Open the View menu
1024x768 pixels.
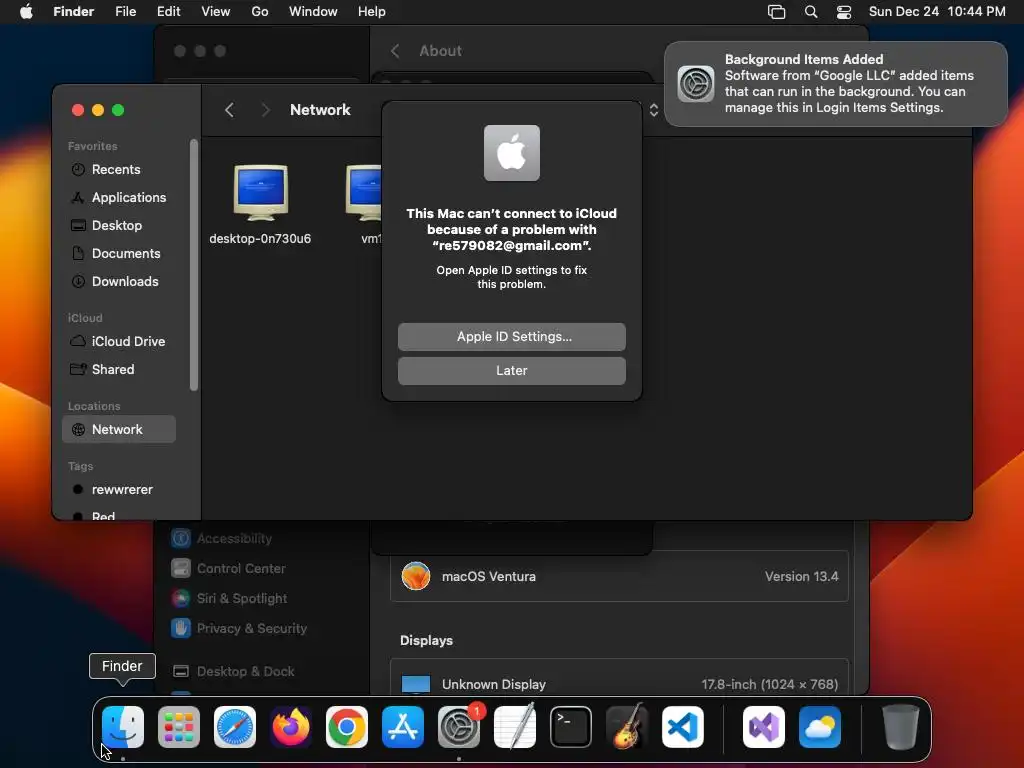pos(216,12)
